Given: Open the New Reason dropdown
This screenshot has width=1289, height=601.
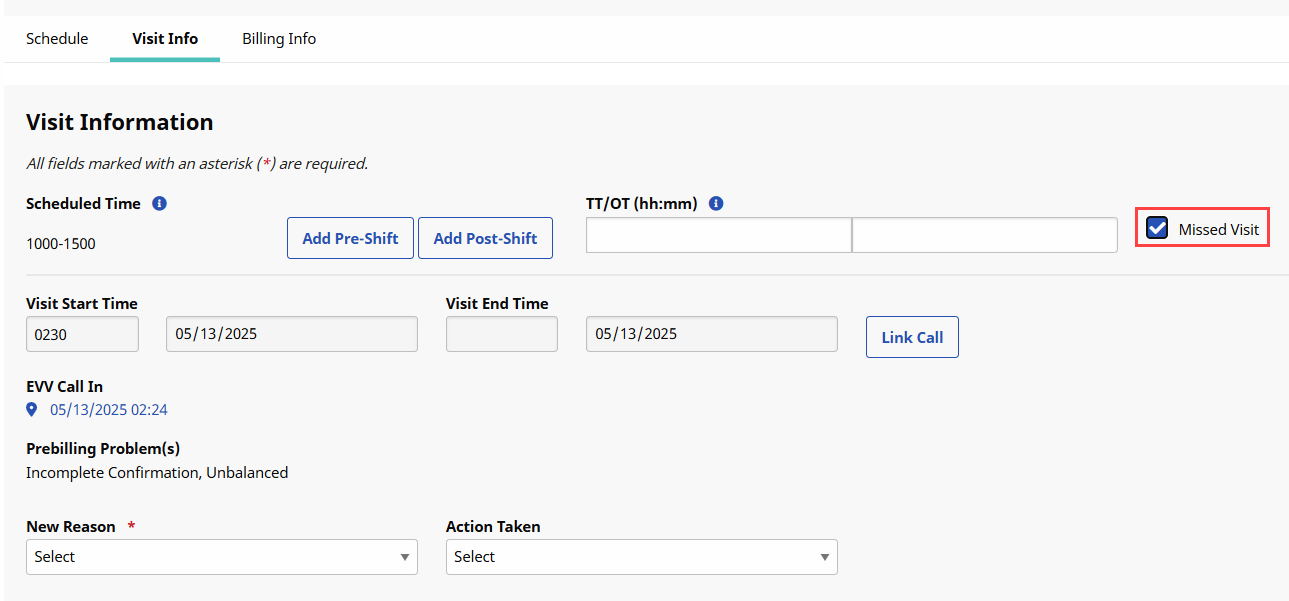Looking at the screenshot, I should tap(221, 557).
